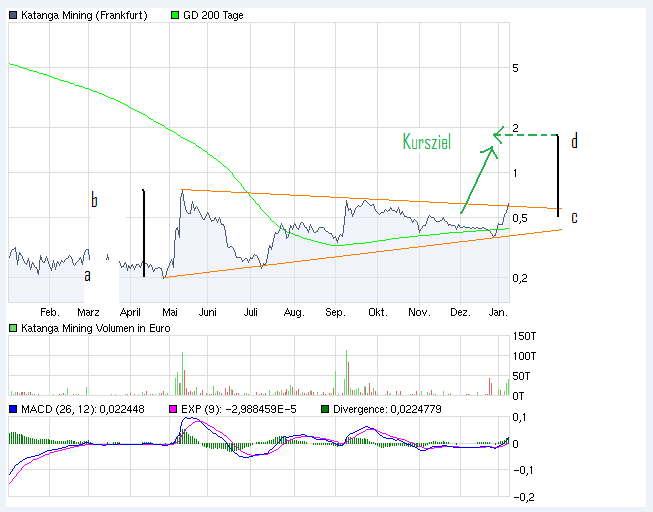Click the tallest volume bar in May
653x512 pixels.
pyautogui.click(x=182, y=374)
